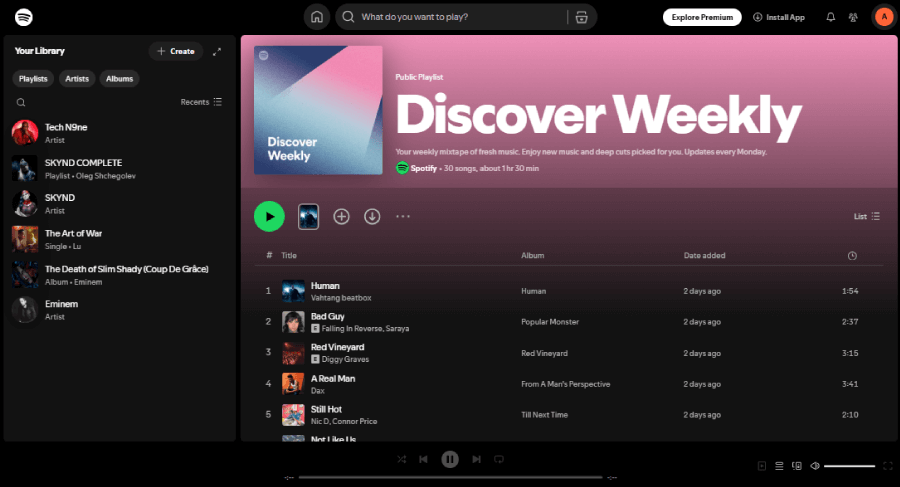Click the playback progress bar
Image resolution: width=900 pixels, height=487 pixels.
point(451,477)
